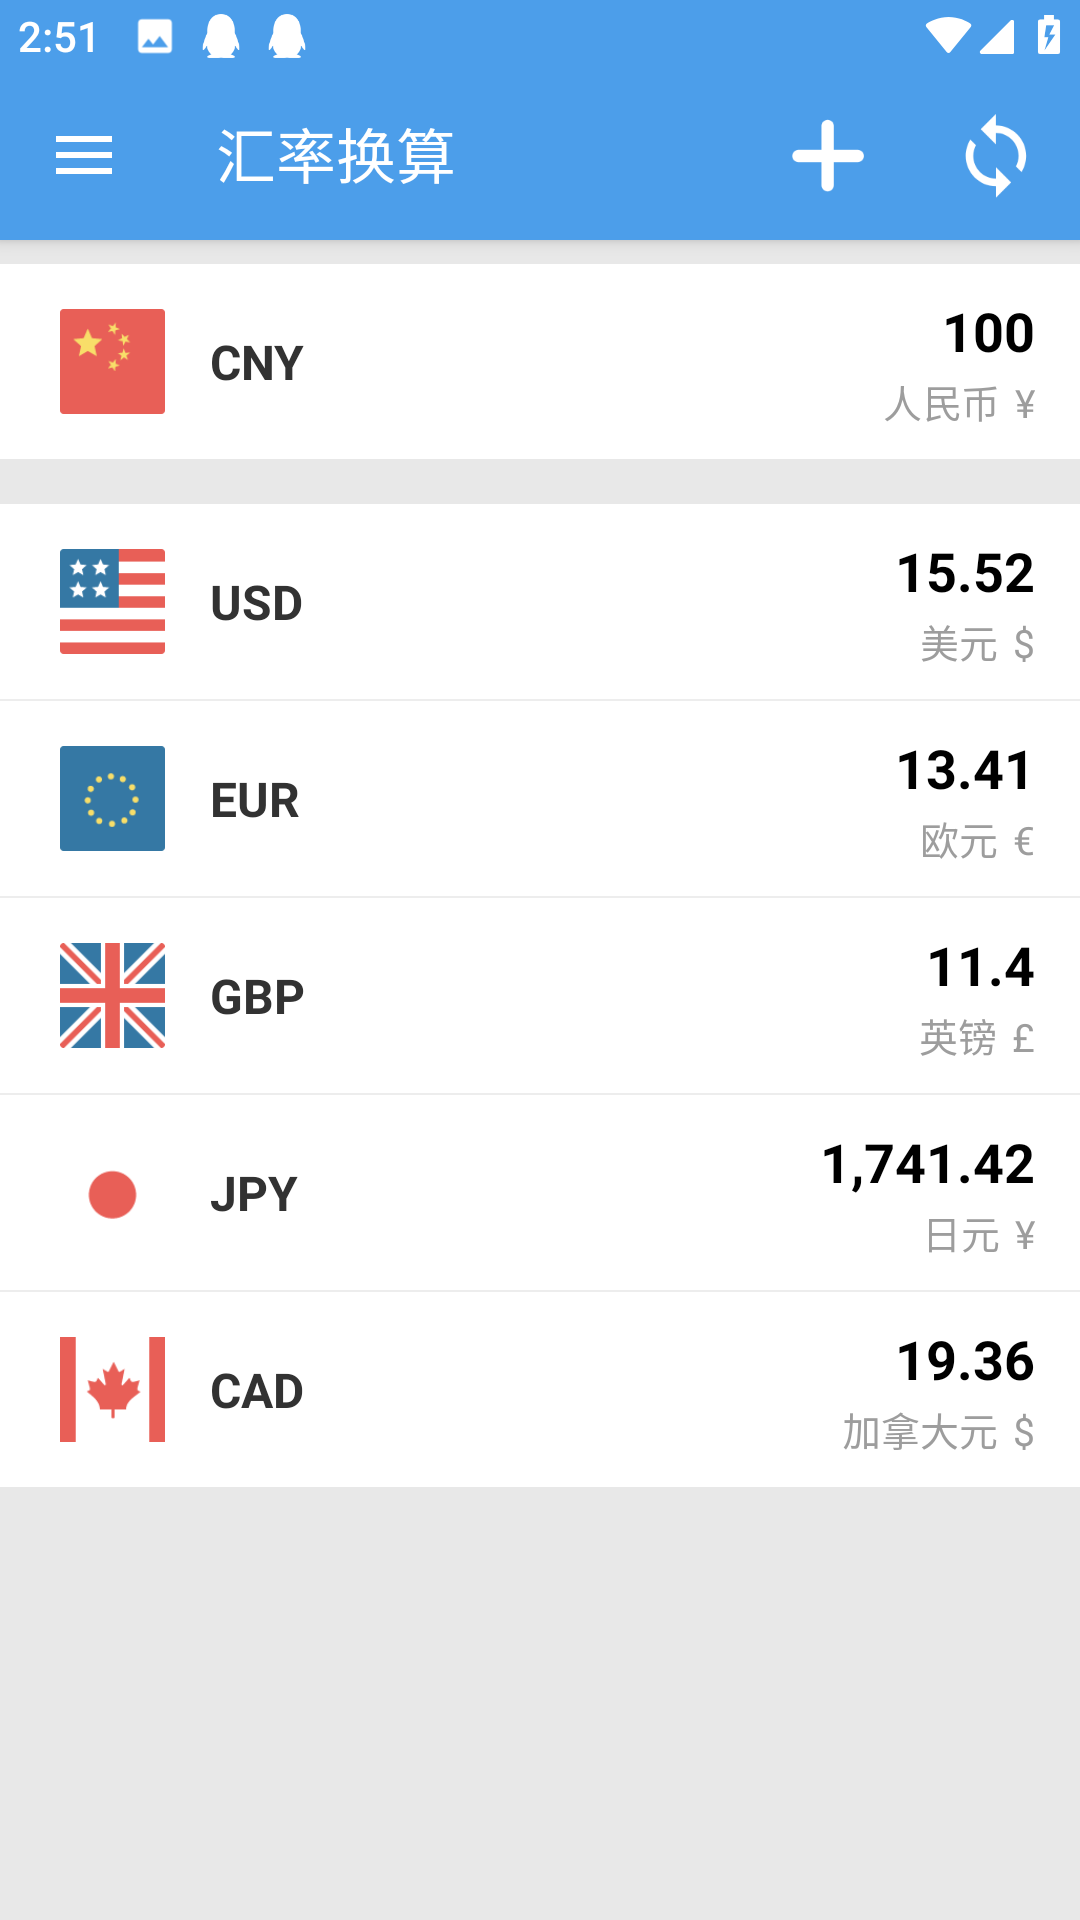Screen dimensions: 1080x1920
Task: Tap the Canada flag icon
Action: [x=112, y=1389]
